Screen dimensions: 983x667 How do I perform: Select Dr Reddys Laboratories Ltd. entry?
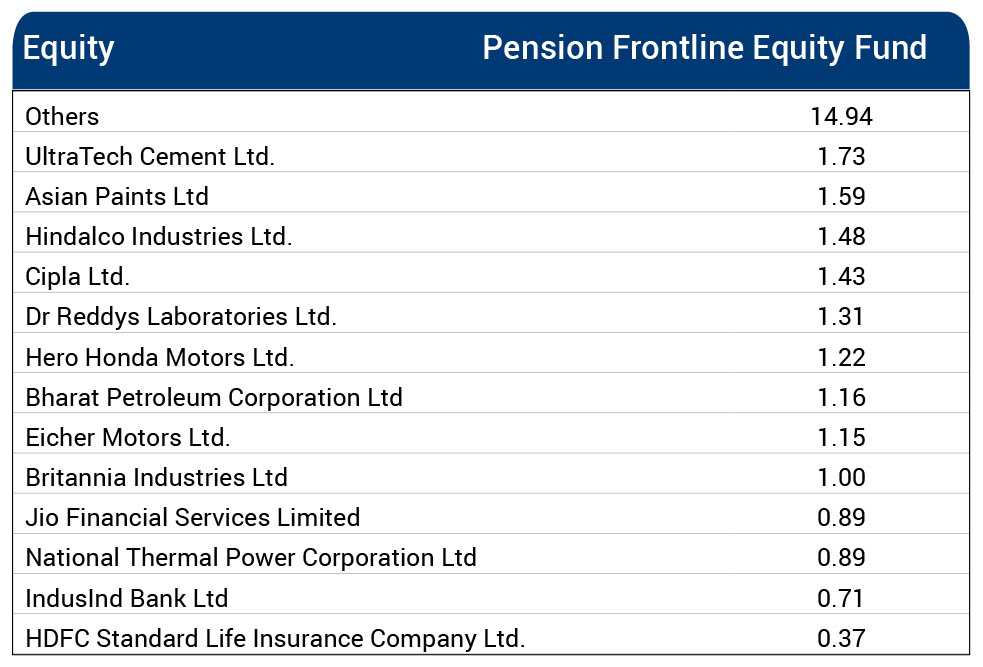pos(181,317)
